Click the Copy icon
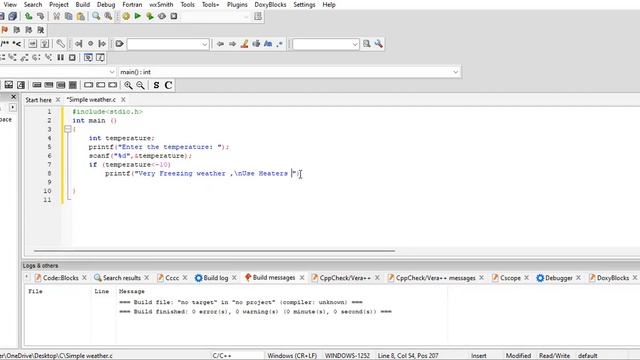The height and width of the screenshot is (360, 640). point(69,16)
